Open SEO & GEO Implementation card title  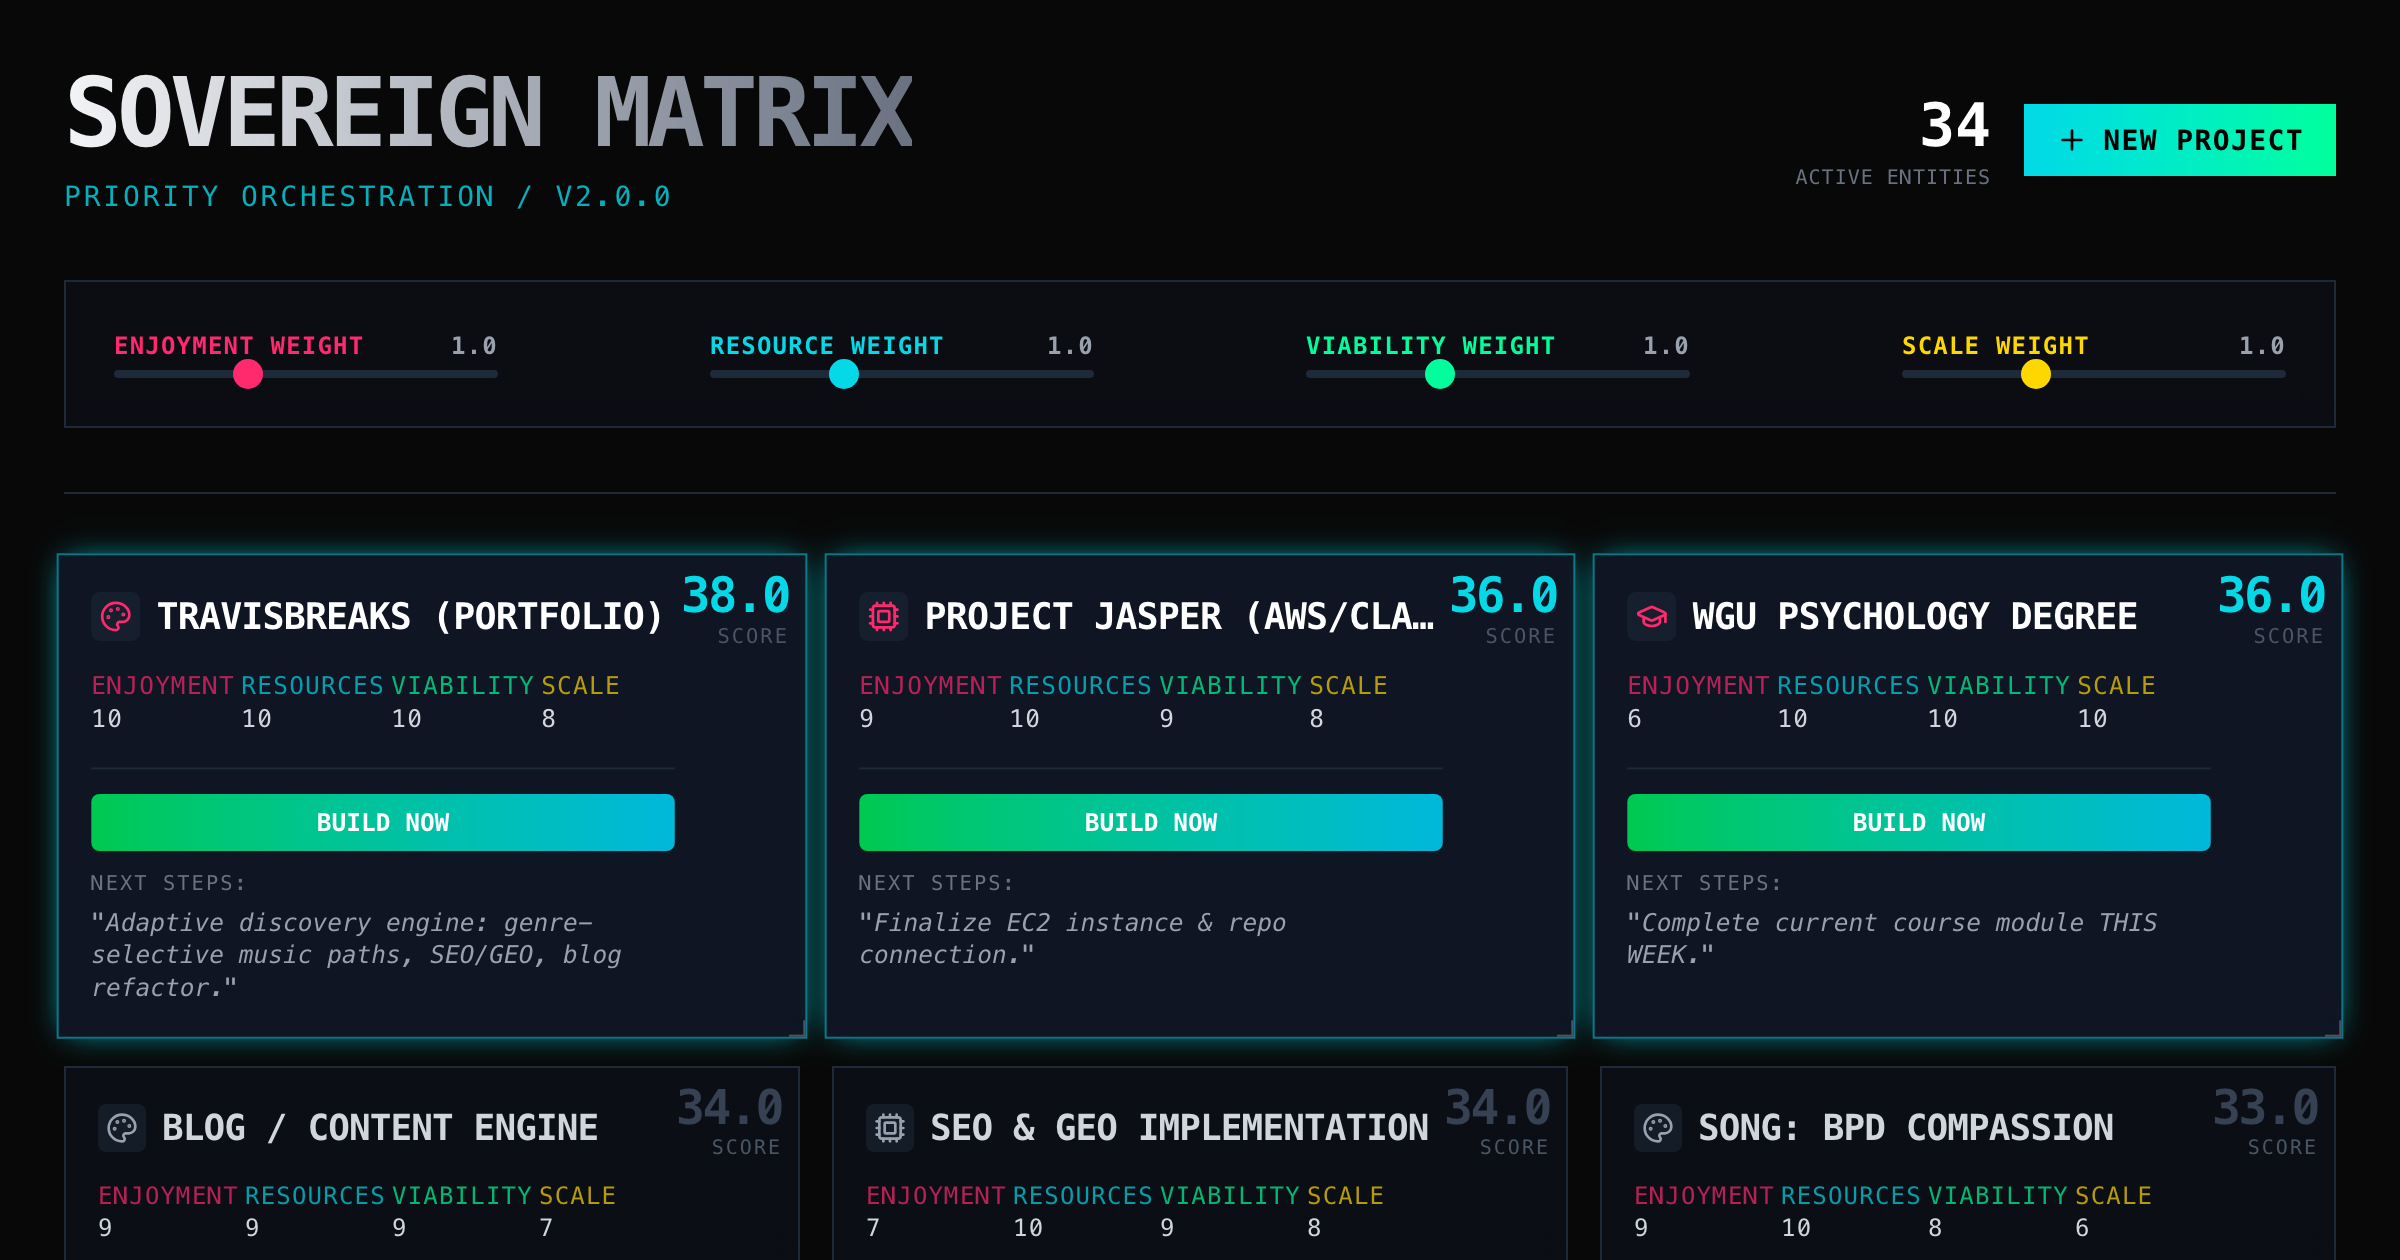[x=1179, y=1128]
